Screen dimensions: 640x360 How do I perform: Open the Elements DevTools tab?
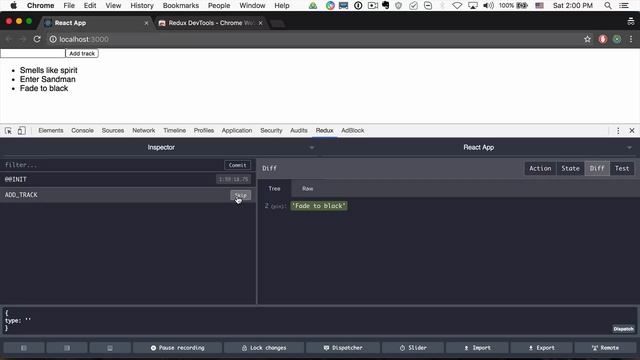(51, 131)
